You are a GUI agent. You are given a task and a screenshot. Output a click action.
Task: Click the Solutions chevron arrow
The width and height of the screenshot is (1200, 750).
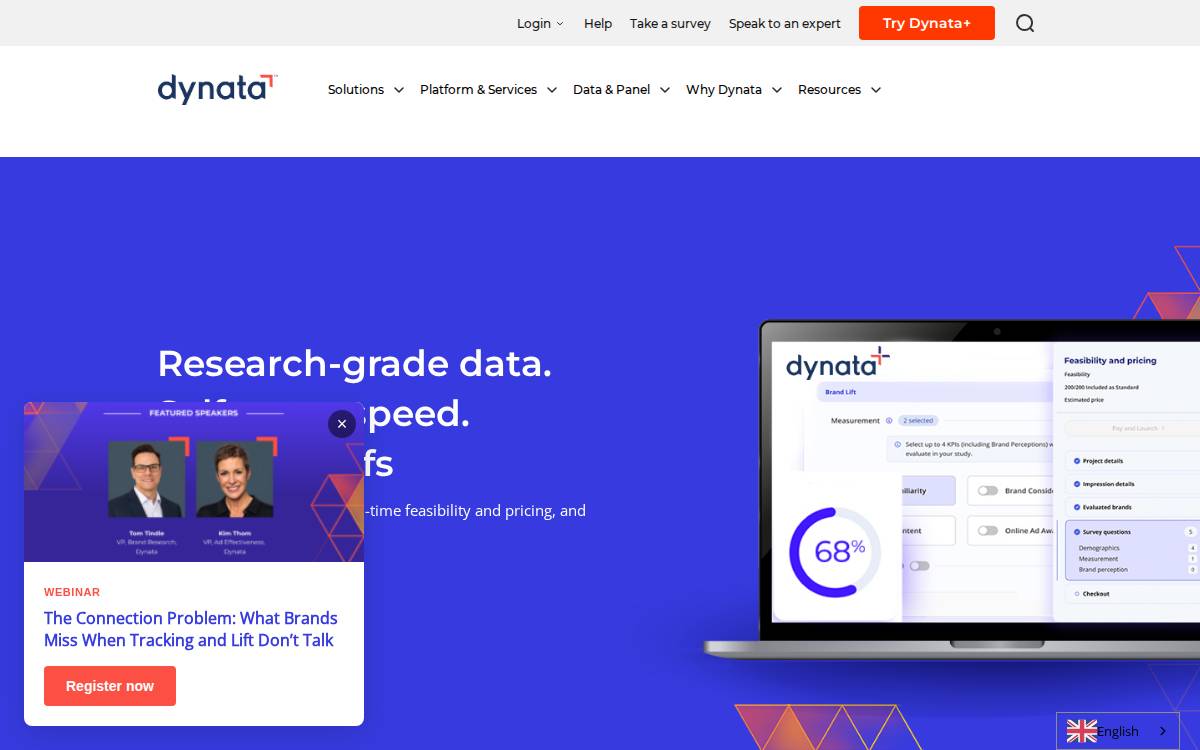pyautogui.click(x=398, y=90)
